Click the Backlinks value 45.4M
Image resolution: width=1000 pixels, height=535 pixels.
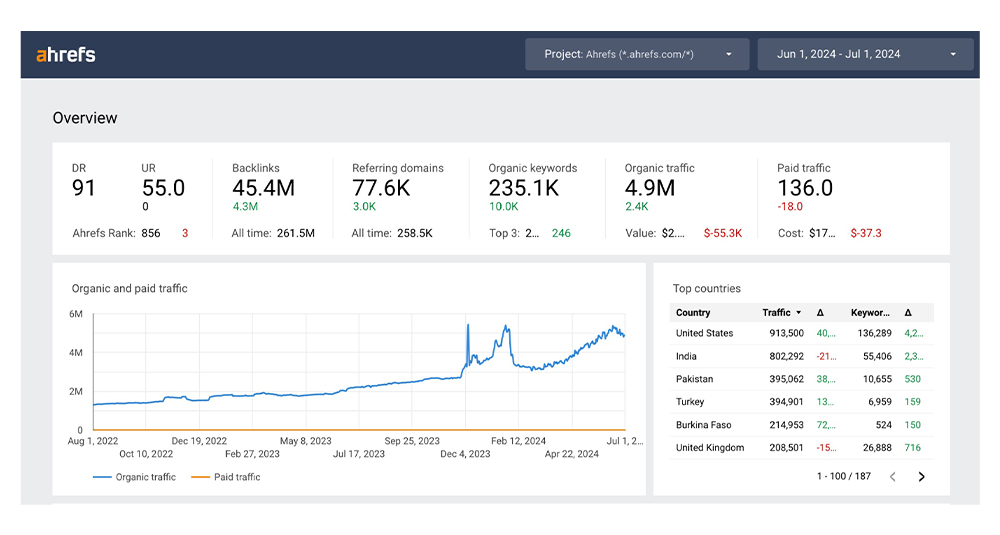click(263, 188)
